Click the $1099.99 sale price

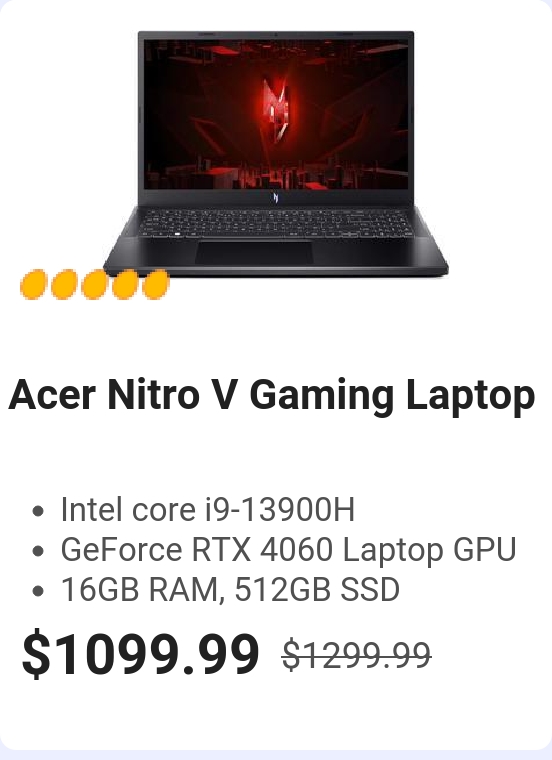[x=141, y=654]
